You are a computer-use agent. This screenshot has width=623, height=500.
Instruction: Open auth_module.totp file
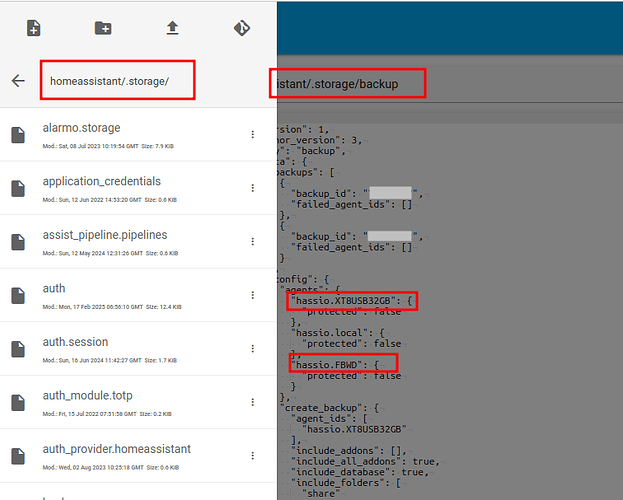[138, 402]
